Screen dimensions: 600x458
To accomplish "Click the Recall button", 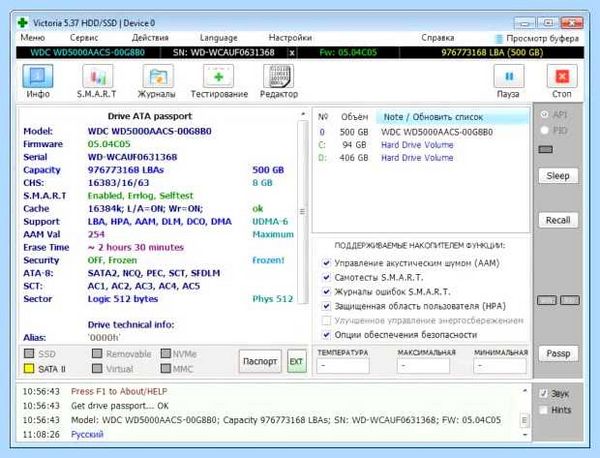I will pos(558,220).
